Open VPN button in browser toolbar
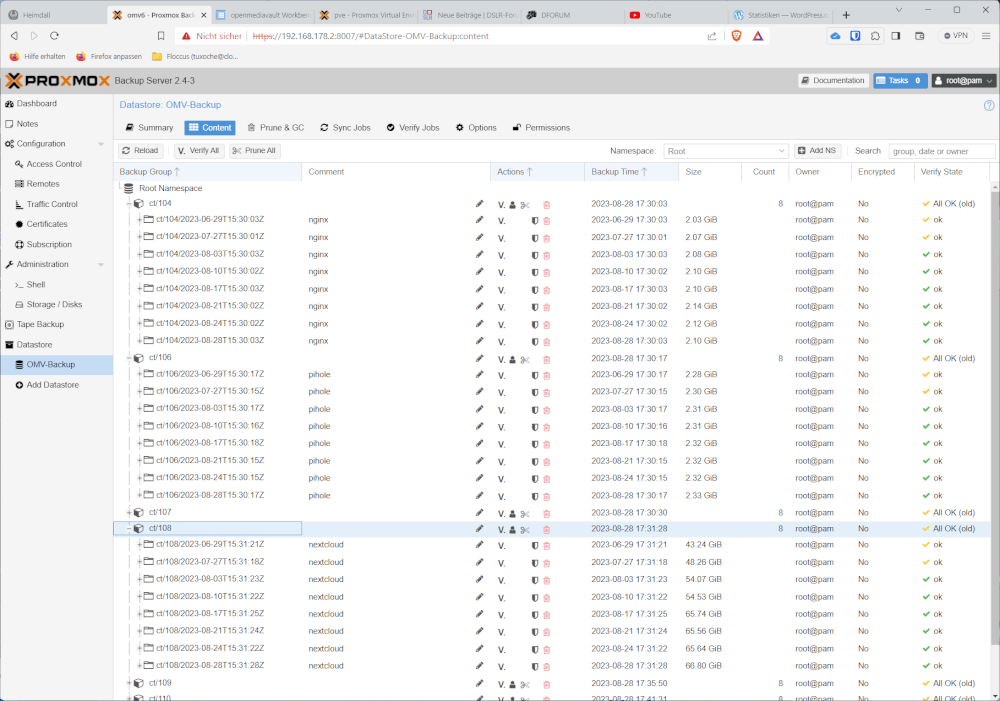 pos(956,36)
